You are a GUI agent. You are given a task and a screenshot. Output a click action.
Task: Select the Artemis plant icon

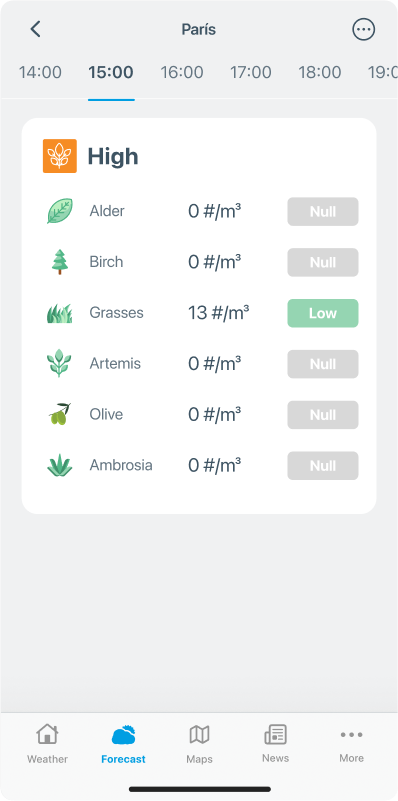point(60,364)
